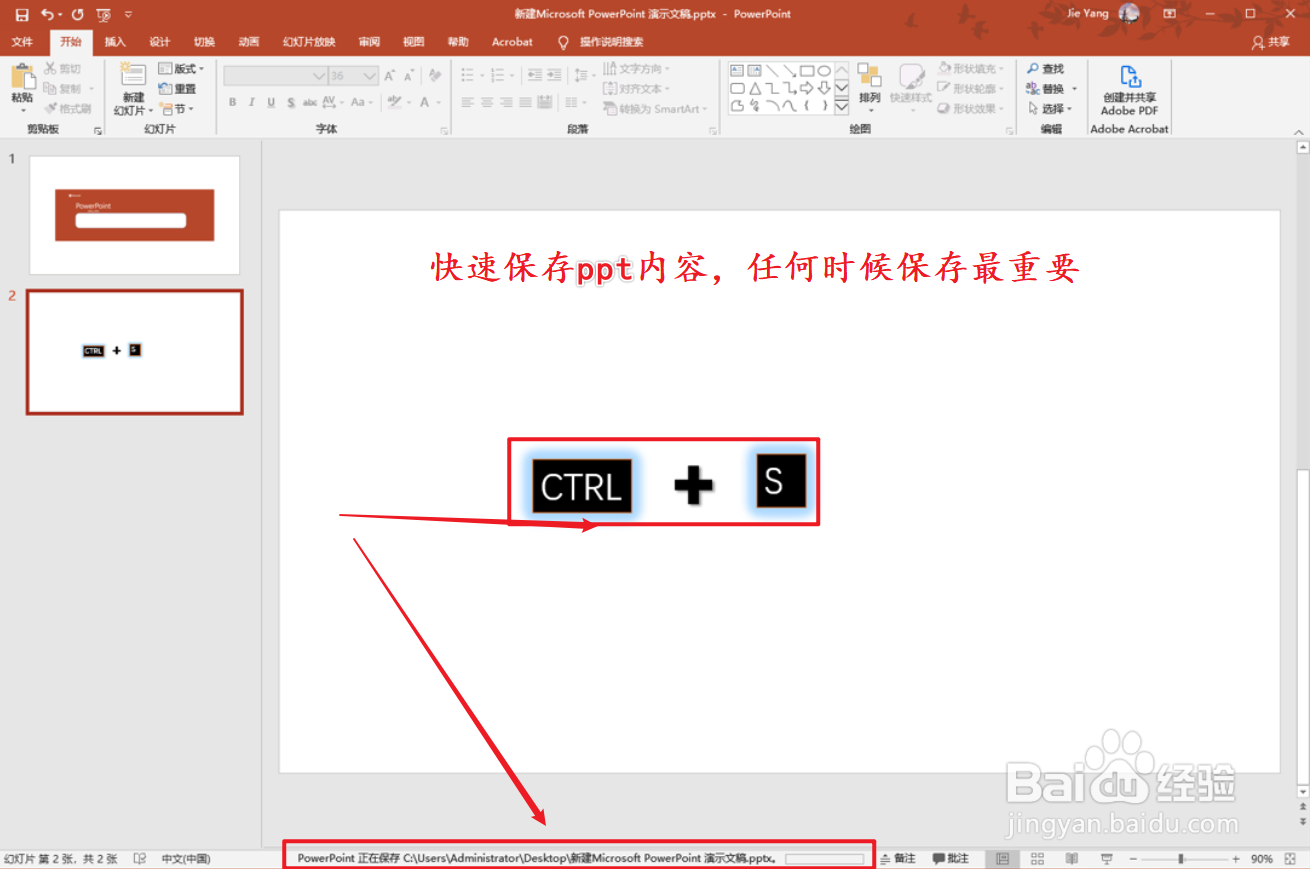Screen dimensions: 1310x869
Task: Toggle justify text alignment
Action: click(x=524, y=102)
